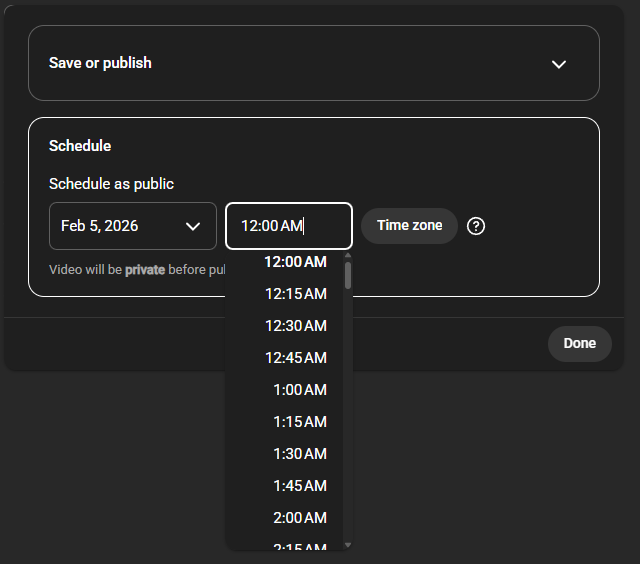This screenshot has height=564, width=640.
Task: Click the scrollbar up arrow
Action: (x=348, y=256)
